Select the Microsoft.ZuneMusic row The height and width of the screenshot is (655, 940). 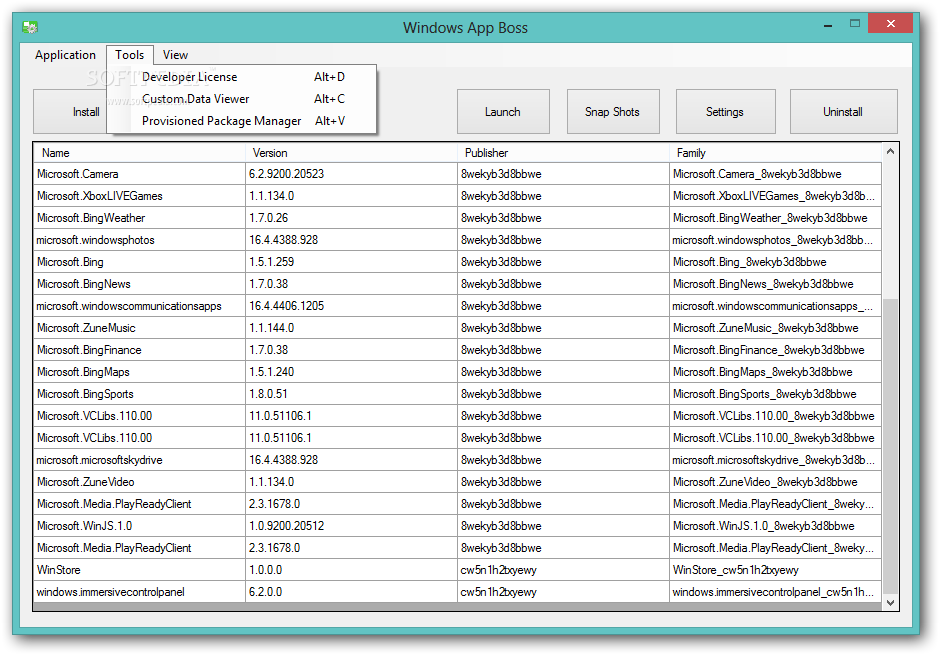(457, 328)
